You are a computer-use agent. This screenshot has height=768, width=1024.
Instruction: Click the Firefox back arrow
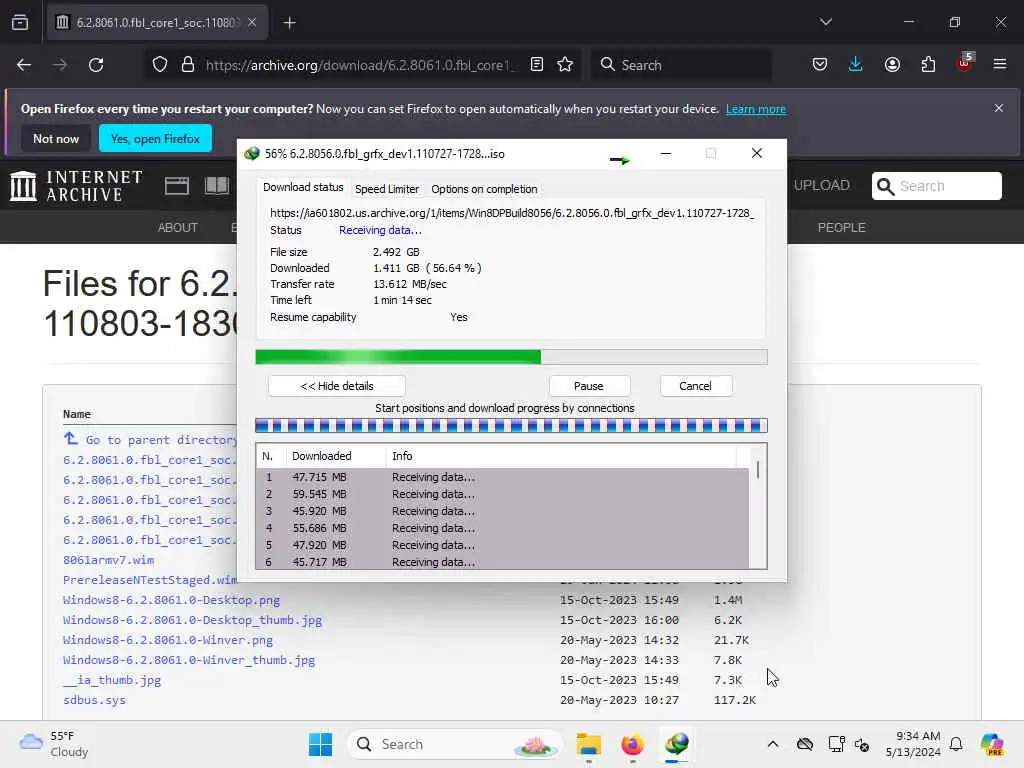24,65
